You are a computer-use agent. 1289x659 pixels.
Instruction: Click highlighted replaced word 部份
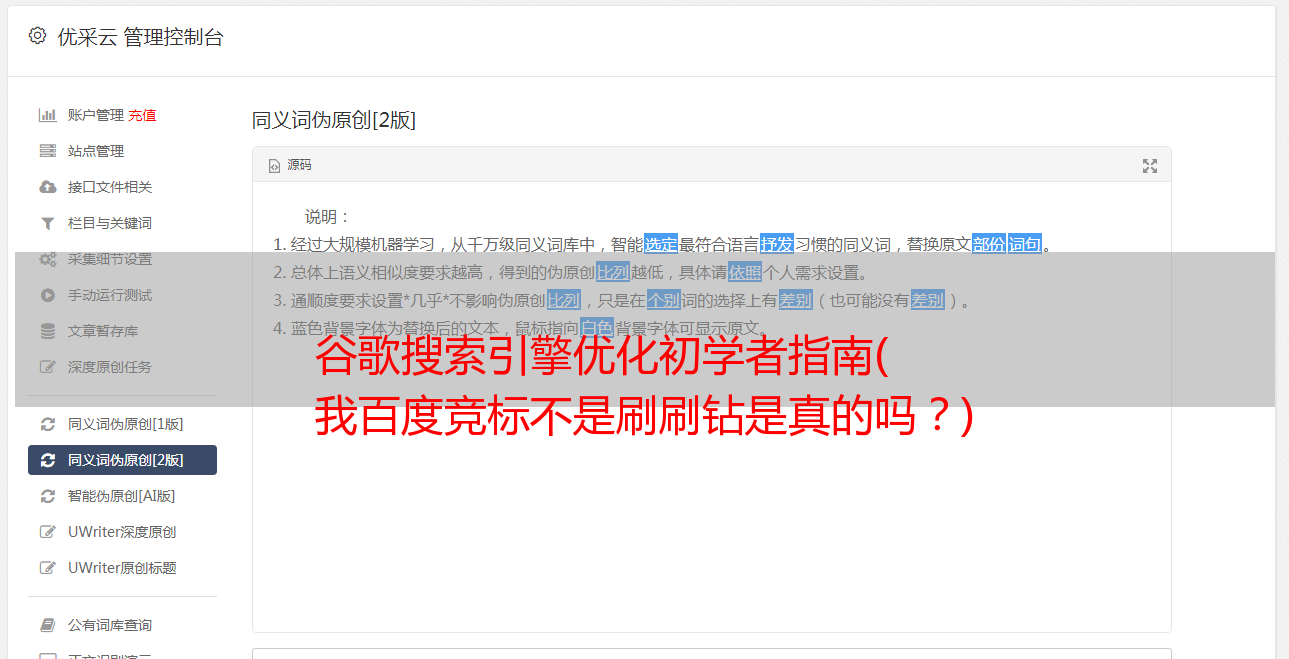tap(988, 244)
